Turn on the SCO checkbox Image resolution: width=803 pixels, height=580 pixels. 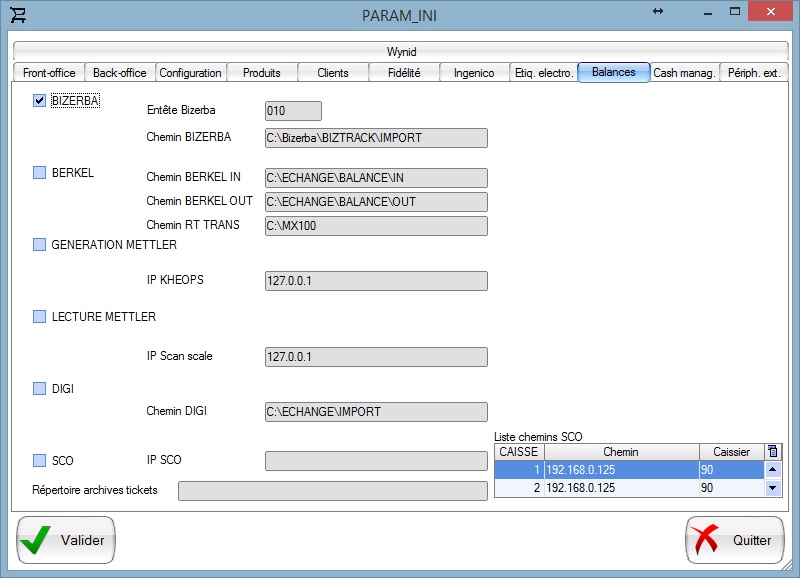(40, 461)
